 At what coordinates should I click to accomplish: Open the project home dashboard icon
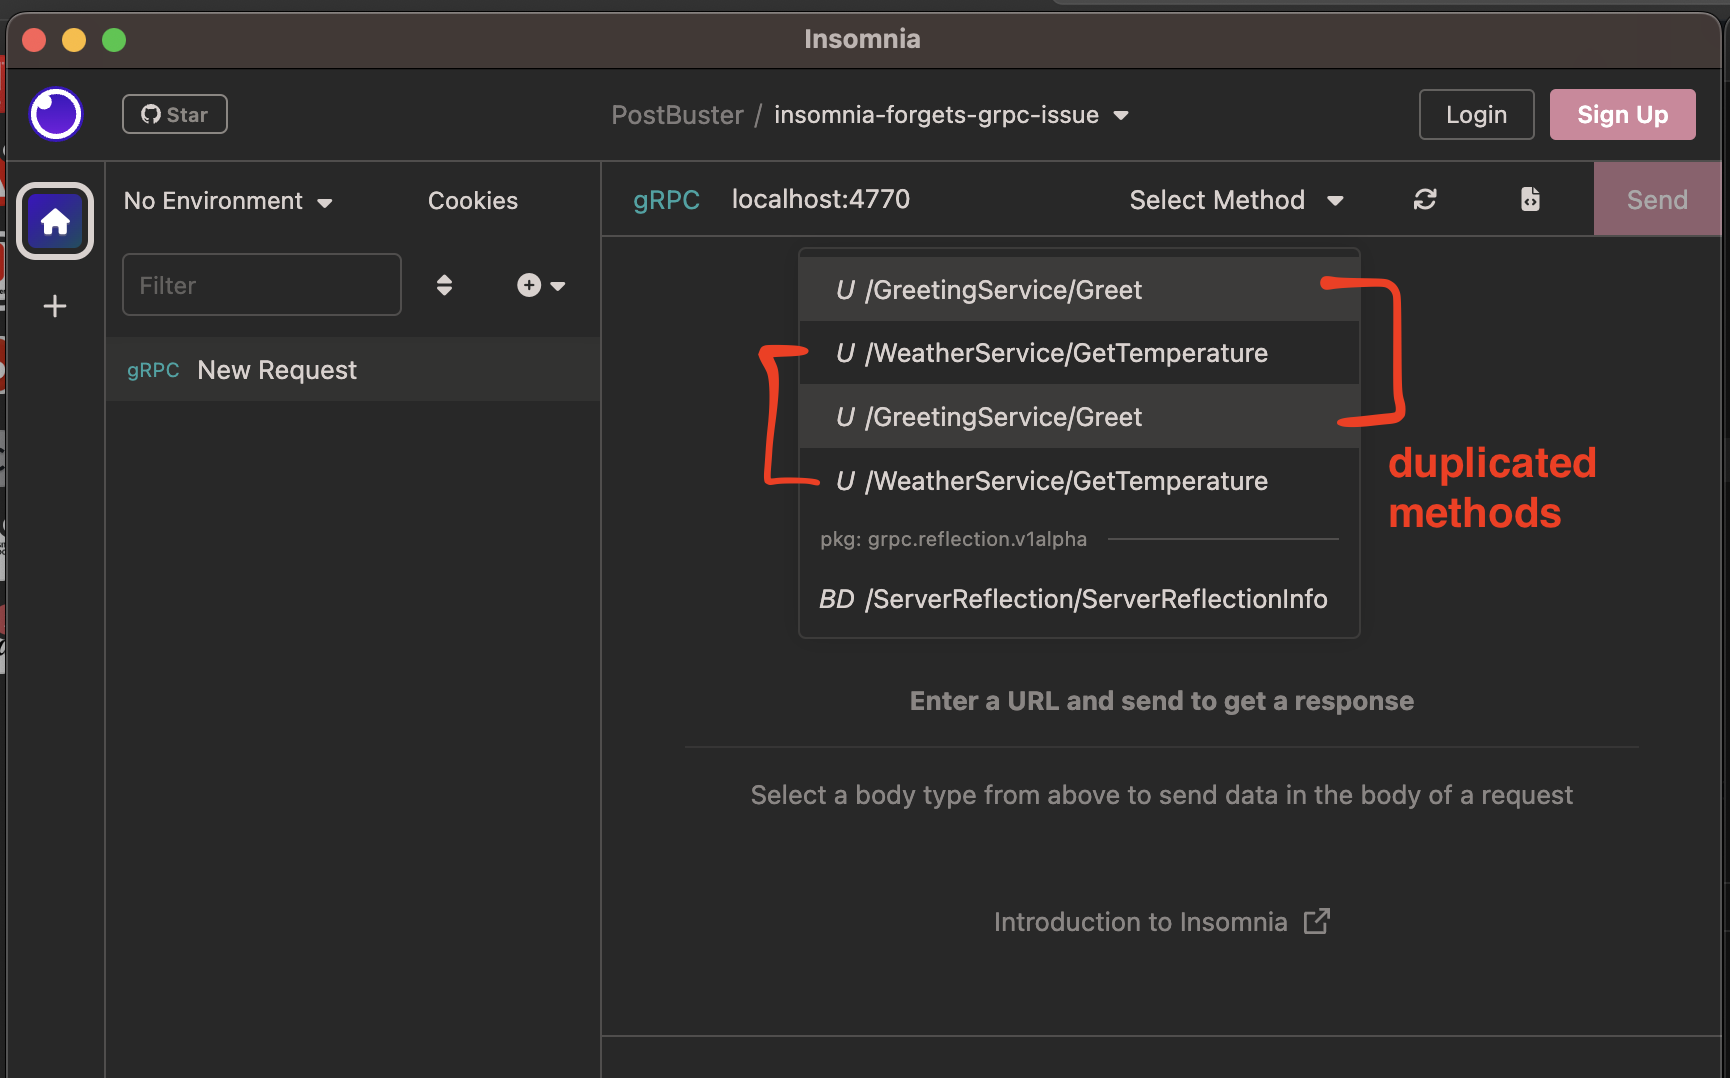pos(55,221)
